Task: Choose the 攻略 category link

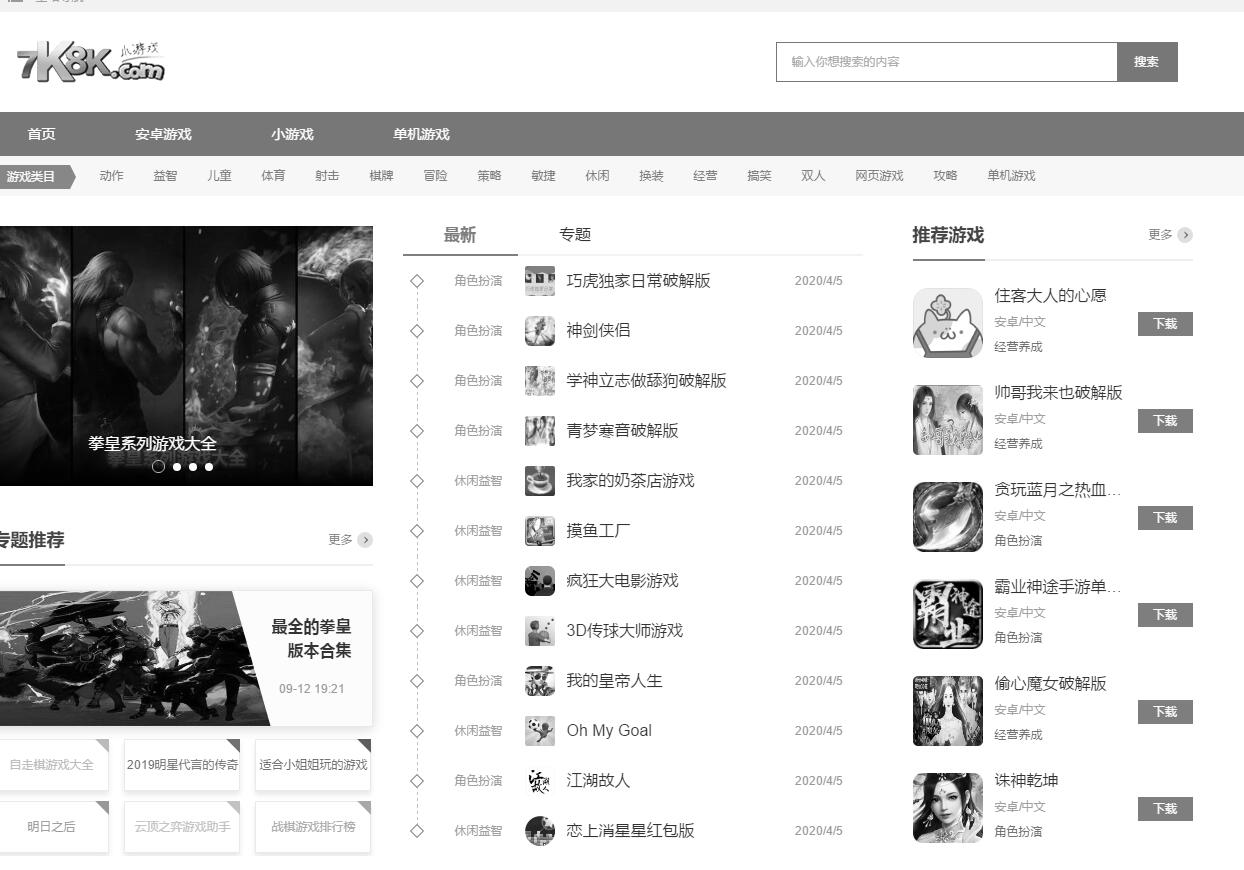Action: pos(945,176)
